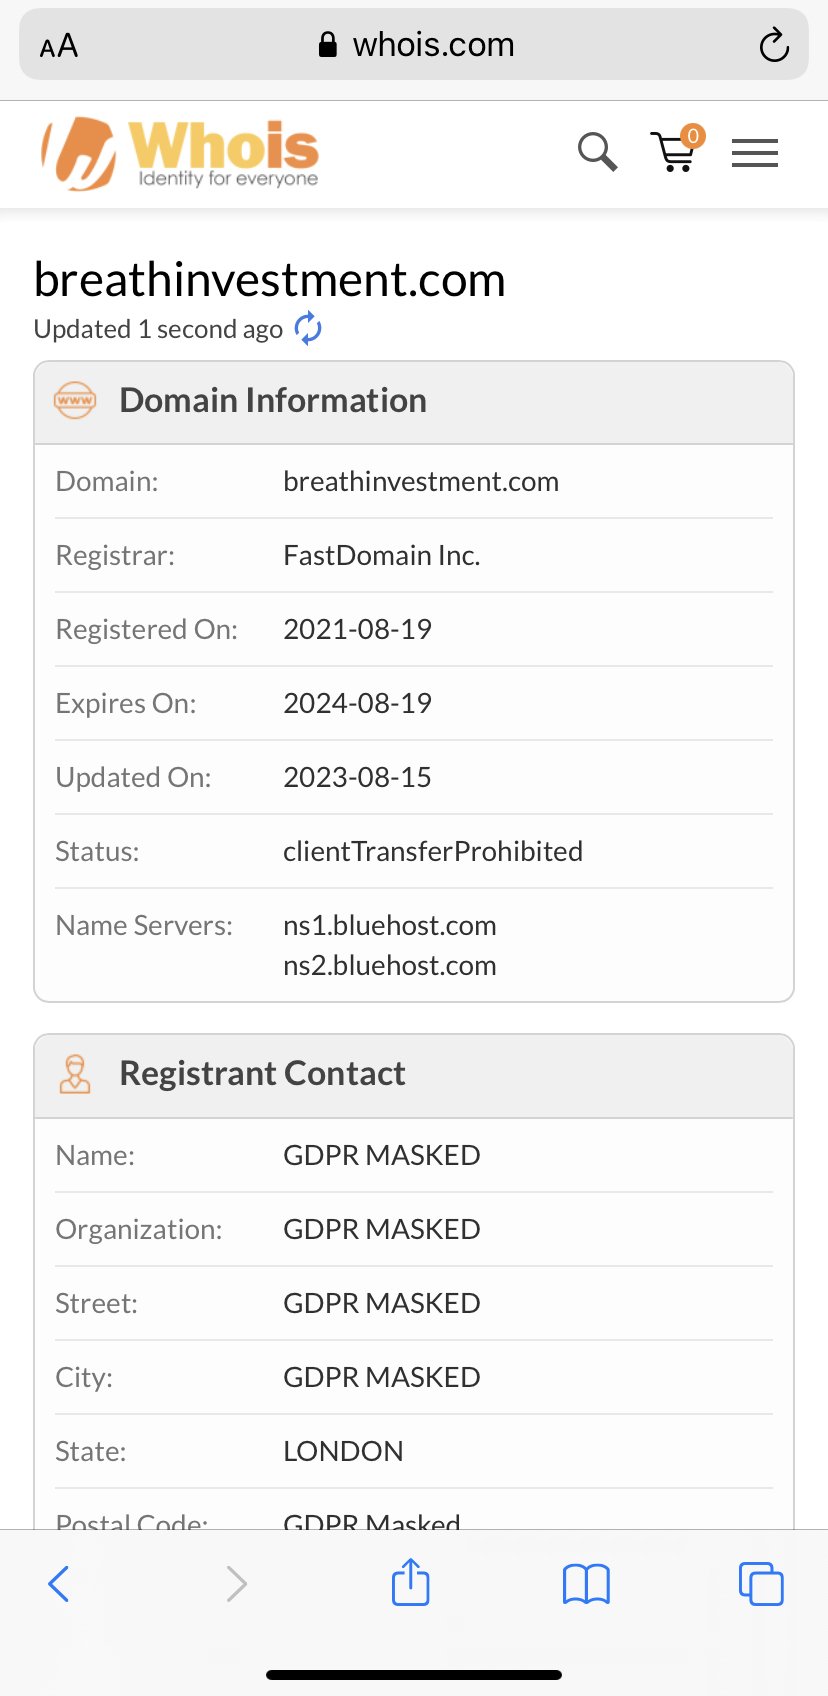The height and width of the screenshot is (1696, 828).
Task: Reload the page in Safari
Action: (x=773, y=45)
